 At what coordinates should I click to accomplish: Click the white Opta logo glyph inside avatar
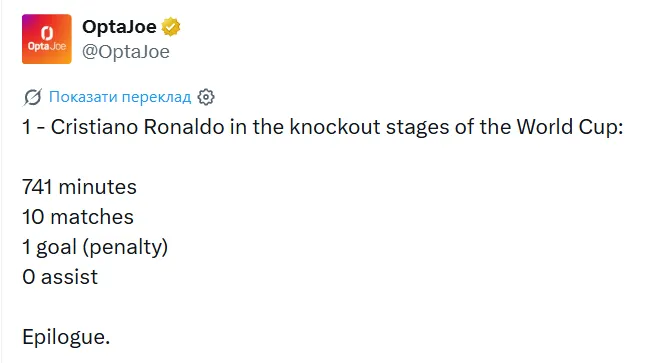pos(47,33)
